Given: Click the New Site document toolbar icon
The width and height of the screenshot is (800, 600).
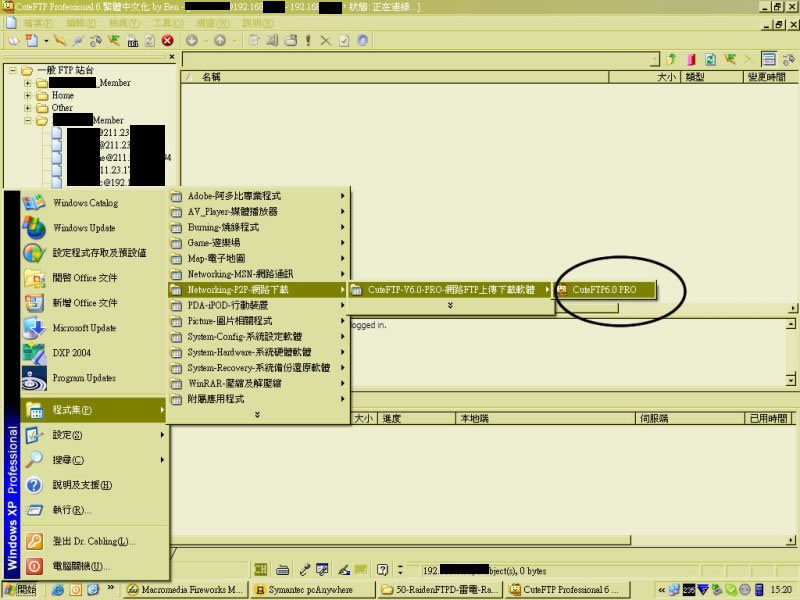Looking at the screenshot, I should tap(32, 40).
